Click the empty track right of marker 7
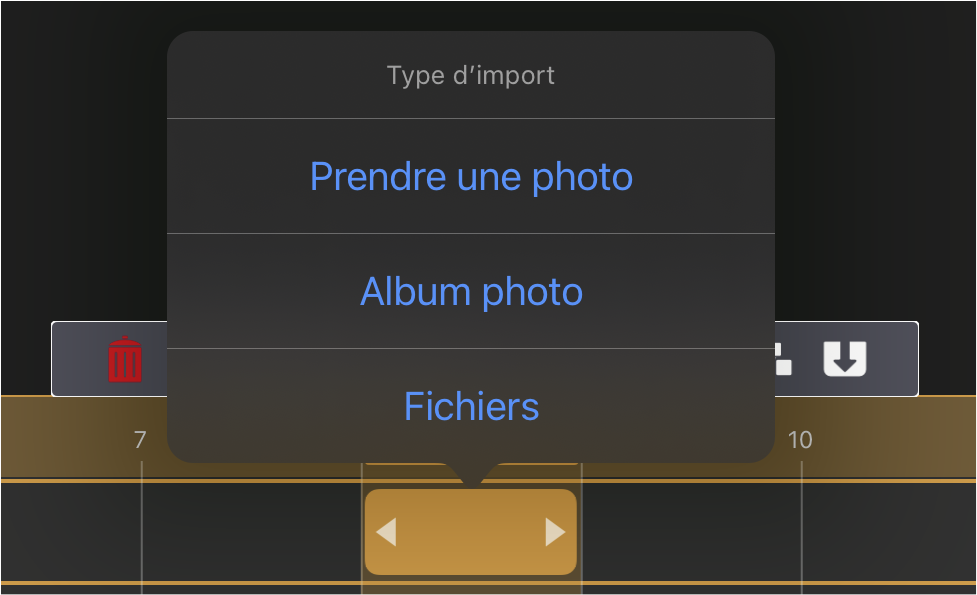The height and width of the screenshot is (595, 977). tap(249, 532)
